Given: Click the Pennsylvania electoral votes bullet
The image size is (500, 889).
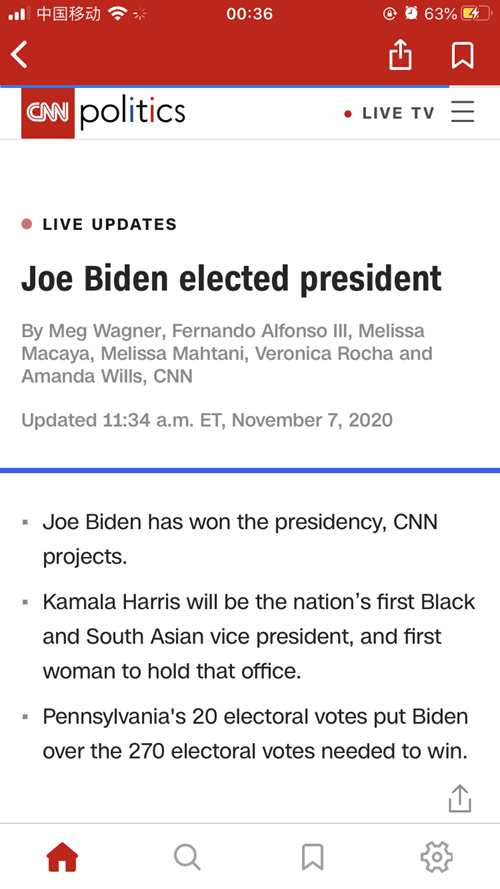Looking at the screenshot, I should coord(255,734).
